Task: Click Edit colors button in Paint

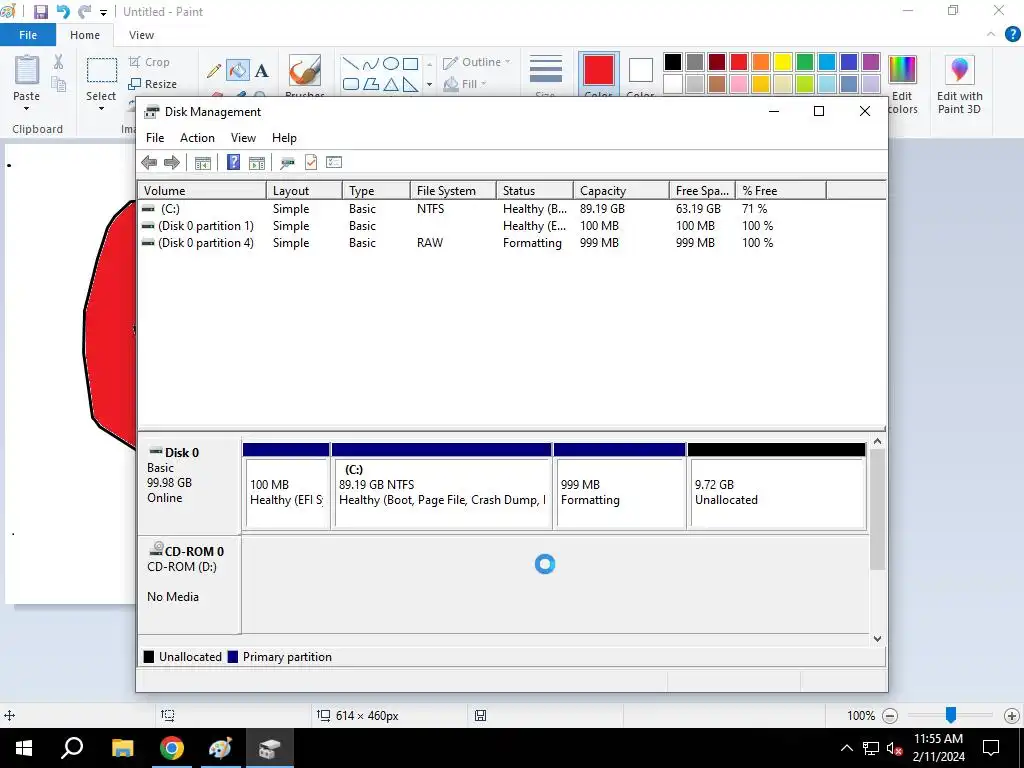Action: tap(903, 85)
